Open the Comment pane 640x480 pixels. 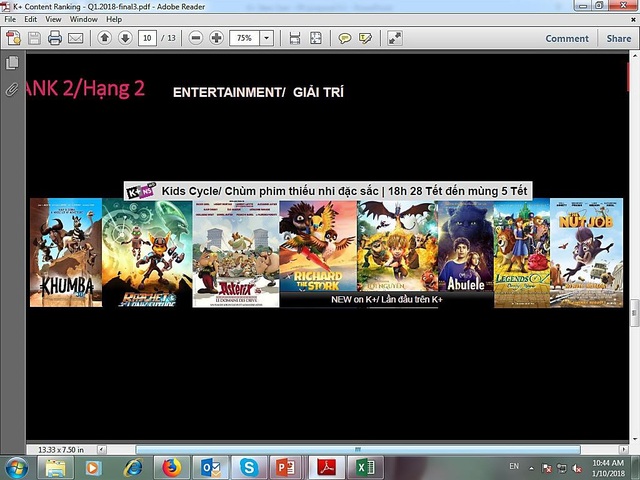[566, 38]
